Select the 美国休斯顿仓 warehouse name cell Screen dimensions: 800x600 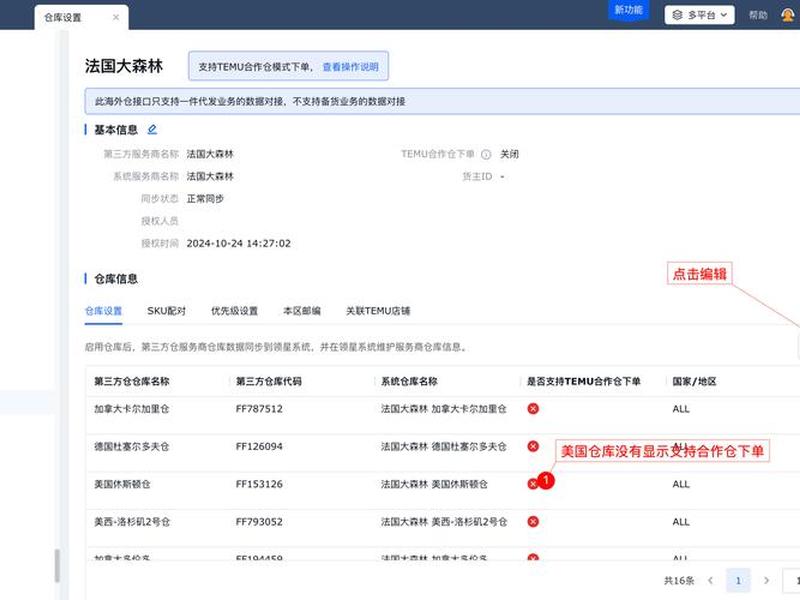pos(122,484)
